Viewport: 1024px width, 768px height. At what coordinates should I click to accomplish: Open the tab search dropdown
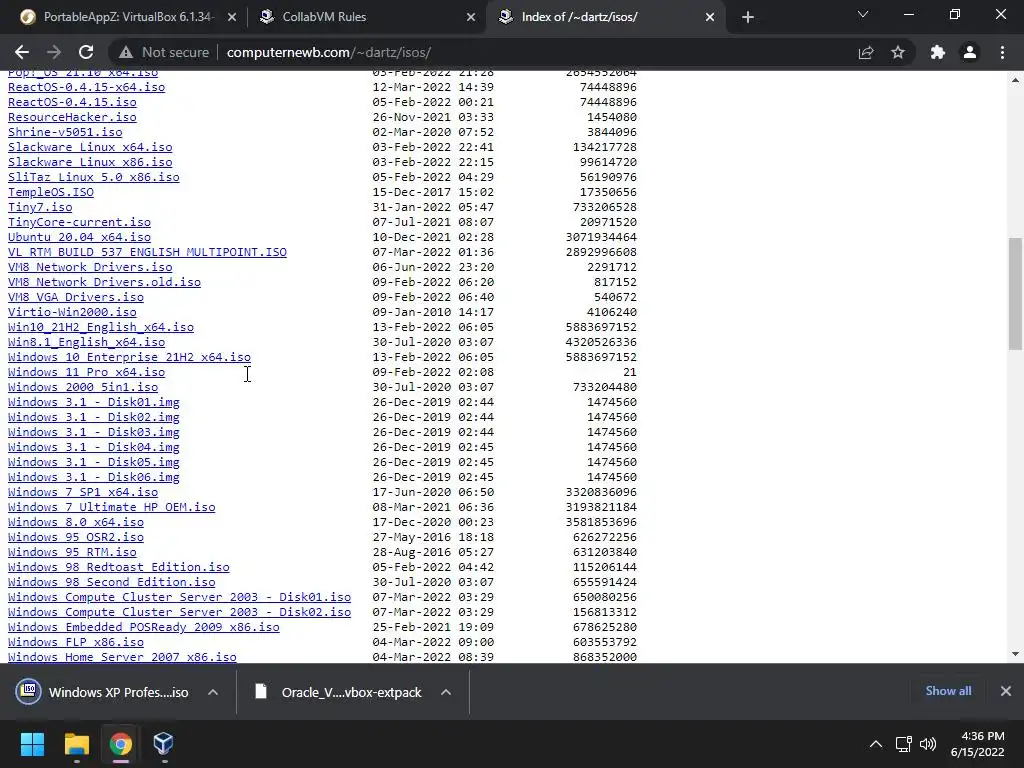pos(863,14)
